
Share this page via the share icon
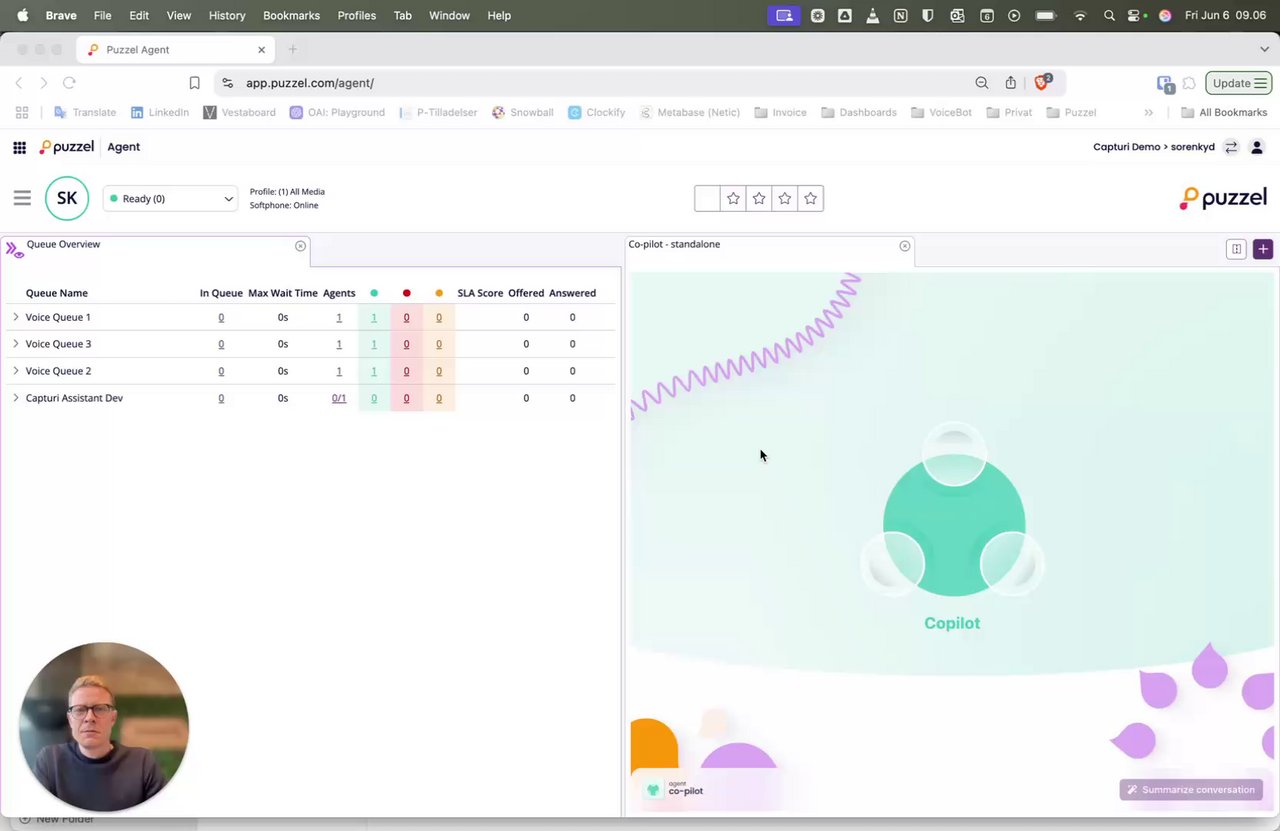tap(1011, 83)
